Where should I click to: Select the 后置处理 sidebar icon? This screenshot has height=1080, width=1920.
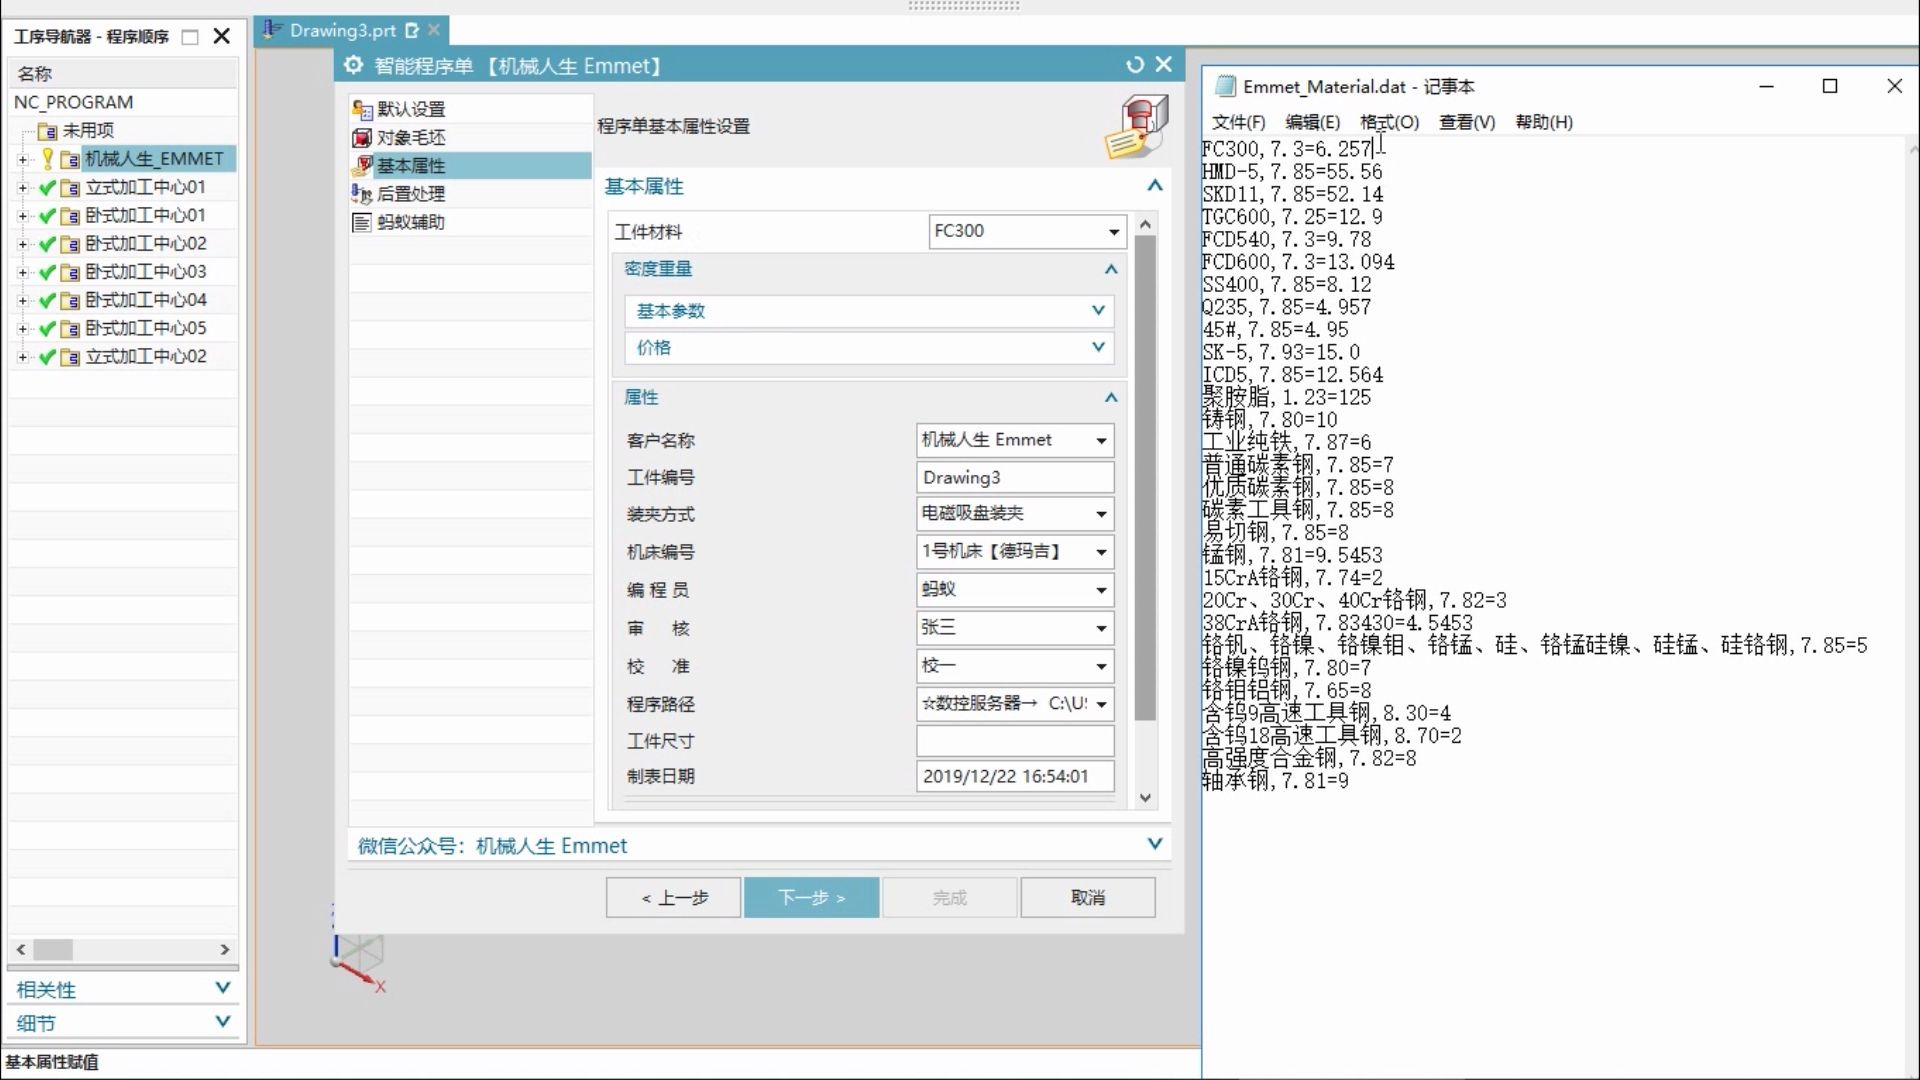coord(362,194)
